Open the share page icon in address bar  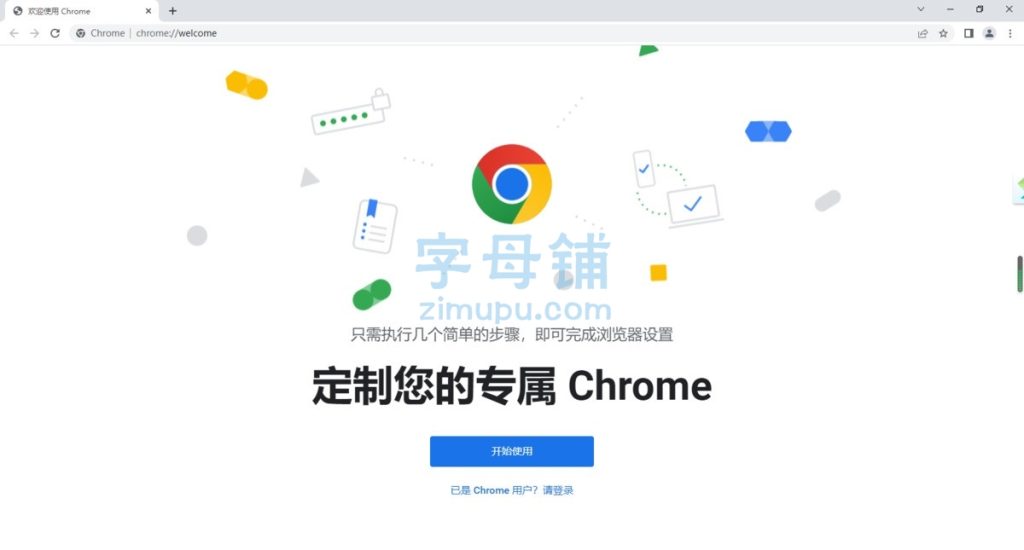point(923,33)
